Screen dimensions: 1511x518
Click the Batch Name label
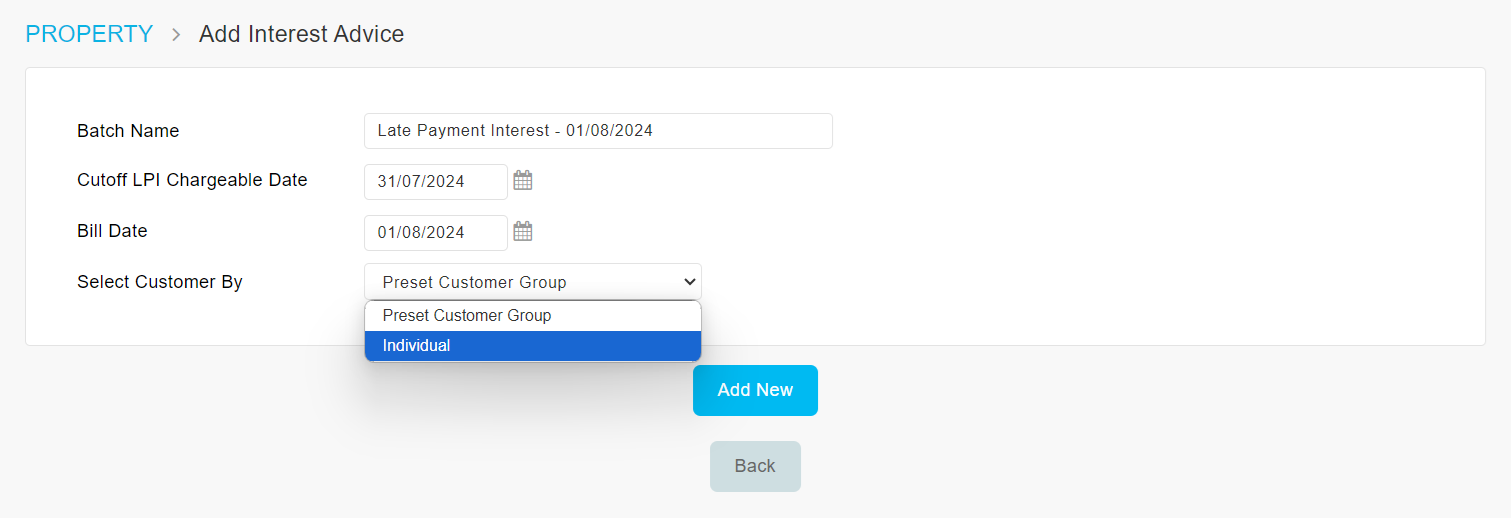tap(128, 131)
